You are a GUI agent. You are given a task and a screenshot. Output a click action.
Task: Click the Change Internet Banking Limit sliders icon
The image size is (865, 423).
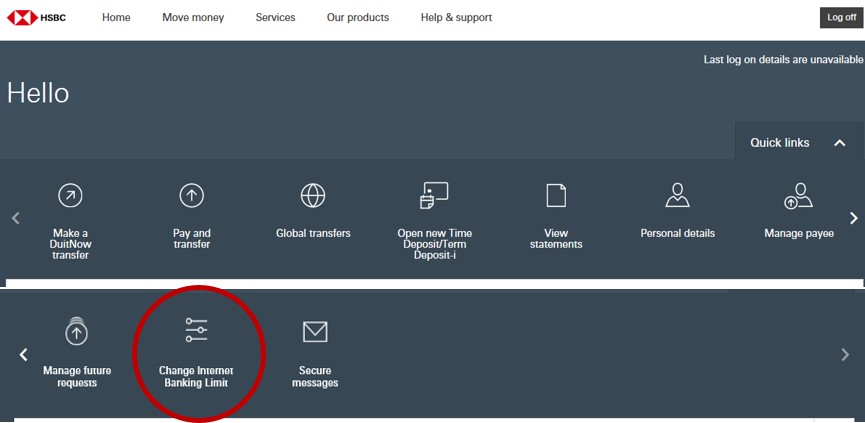pyautogui.click(x=196, y=330)
